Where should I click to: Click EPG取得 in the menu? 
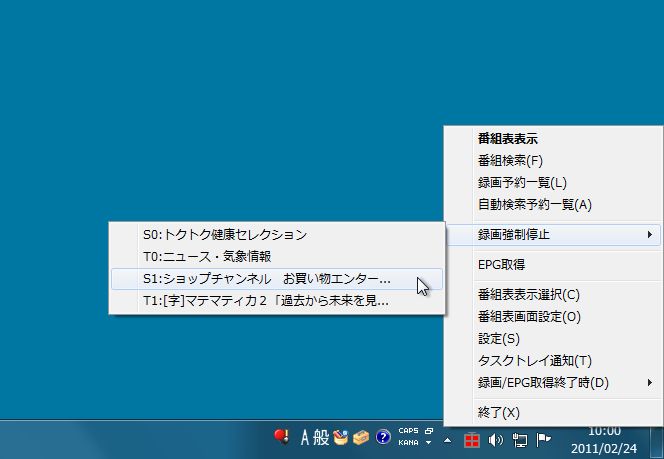554,265
